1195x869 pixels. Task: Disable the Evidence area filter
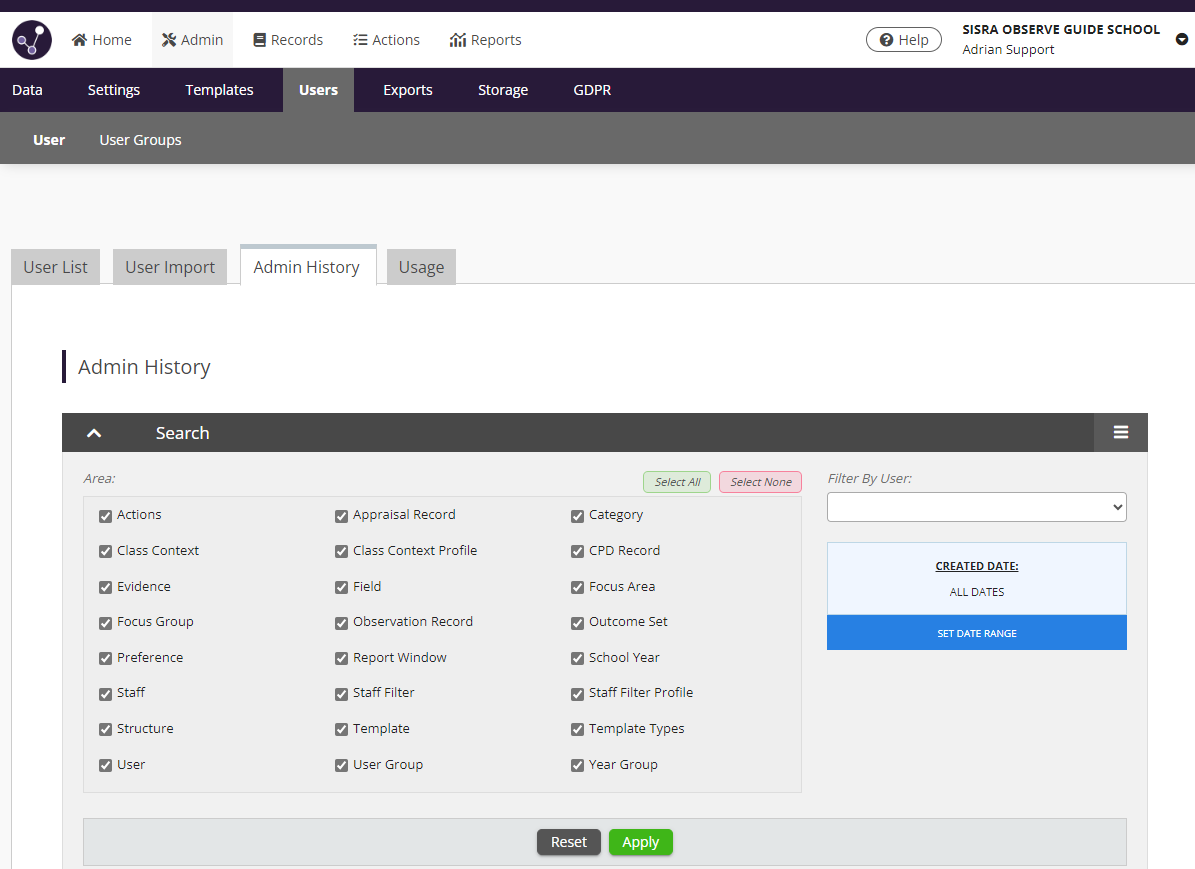105,586
